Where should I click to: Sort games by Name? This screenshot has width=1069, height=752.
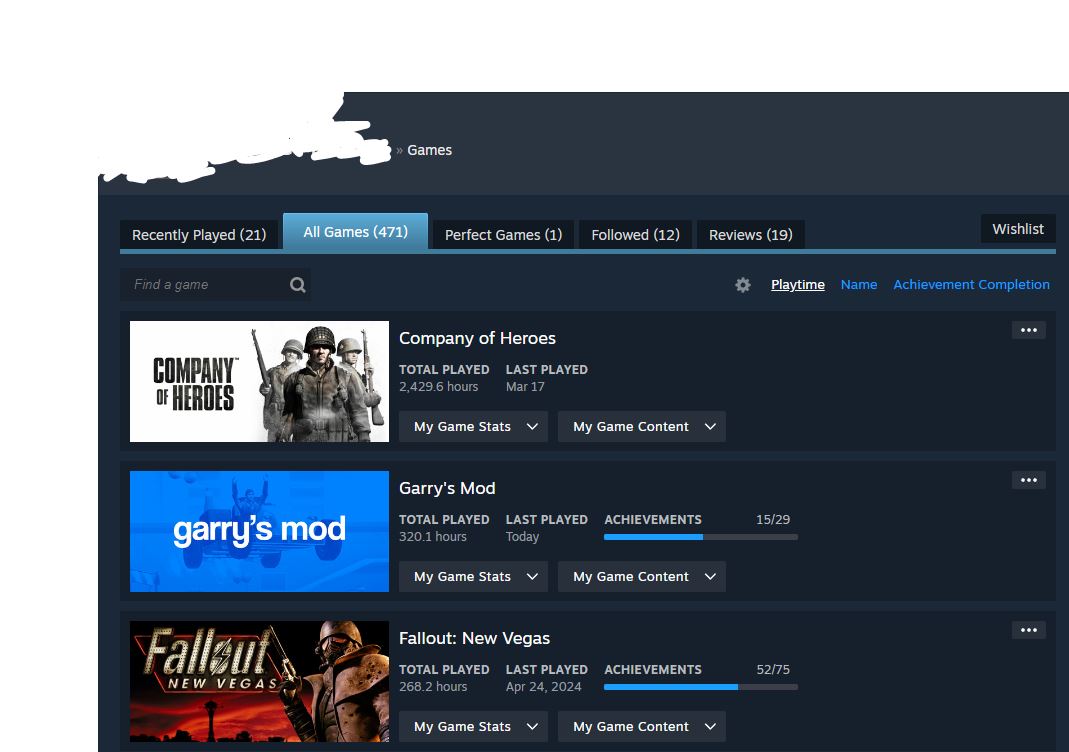[858, 285]
